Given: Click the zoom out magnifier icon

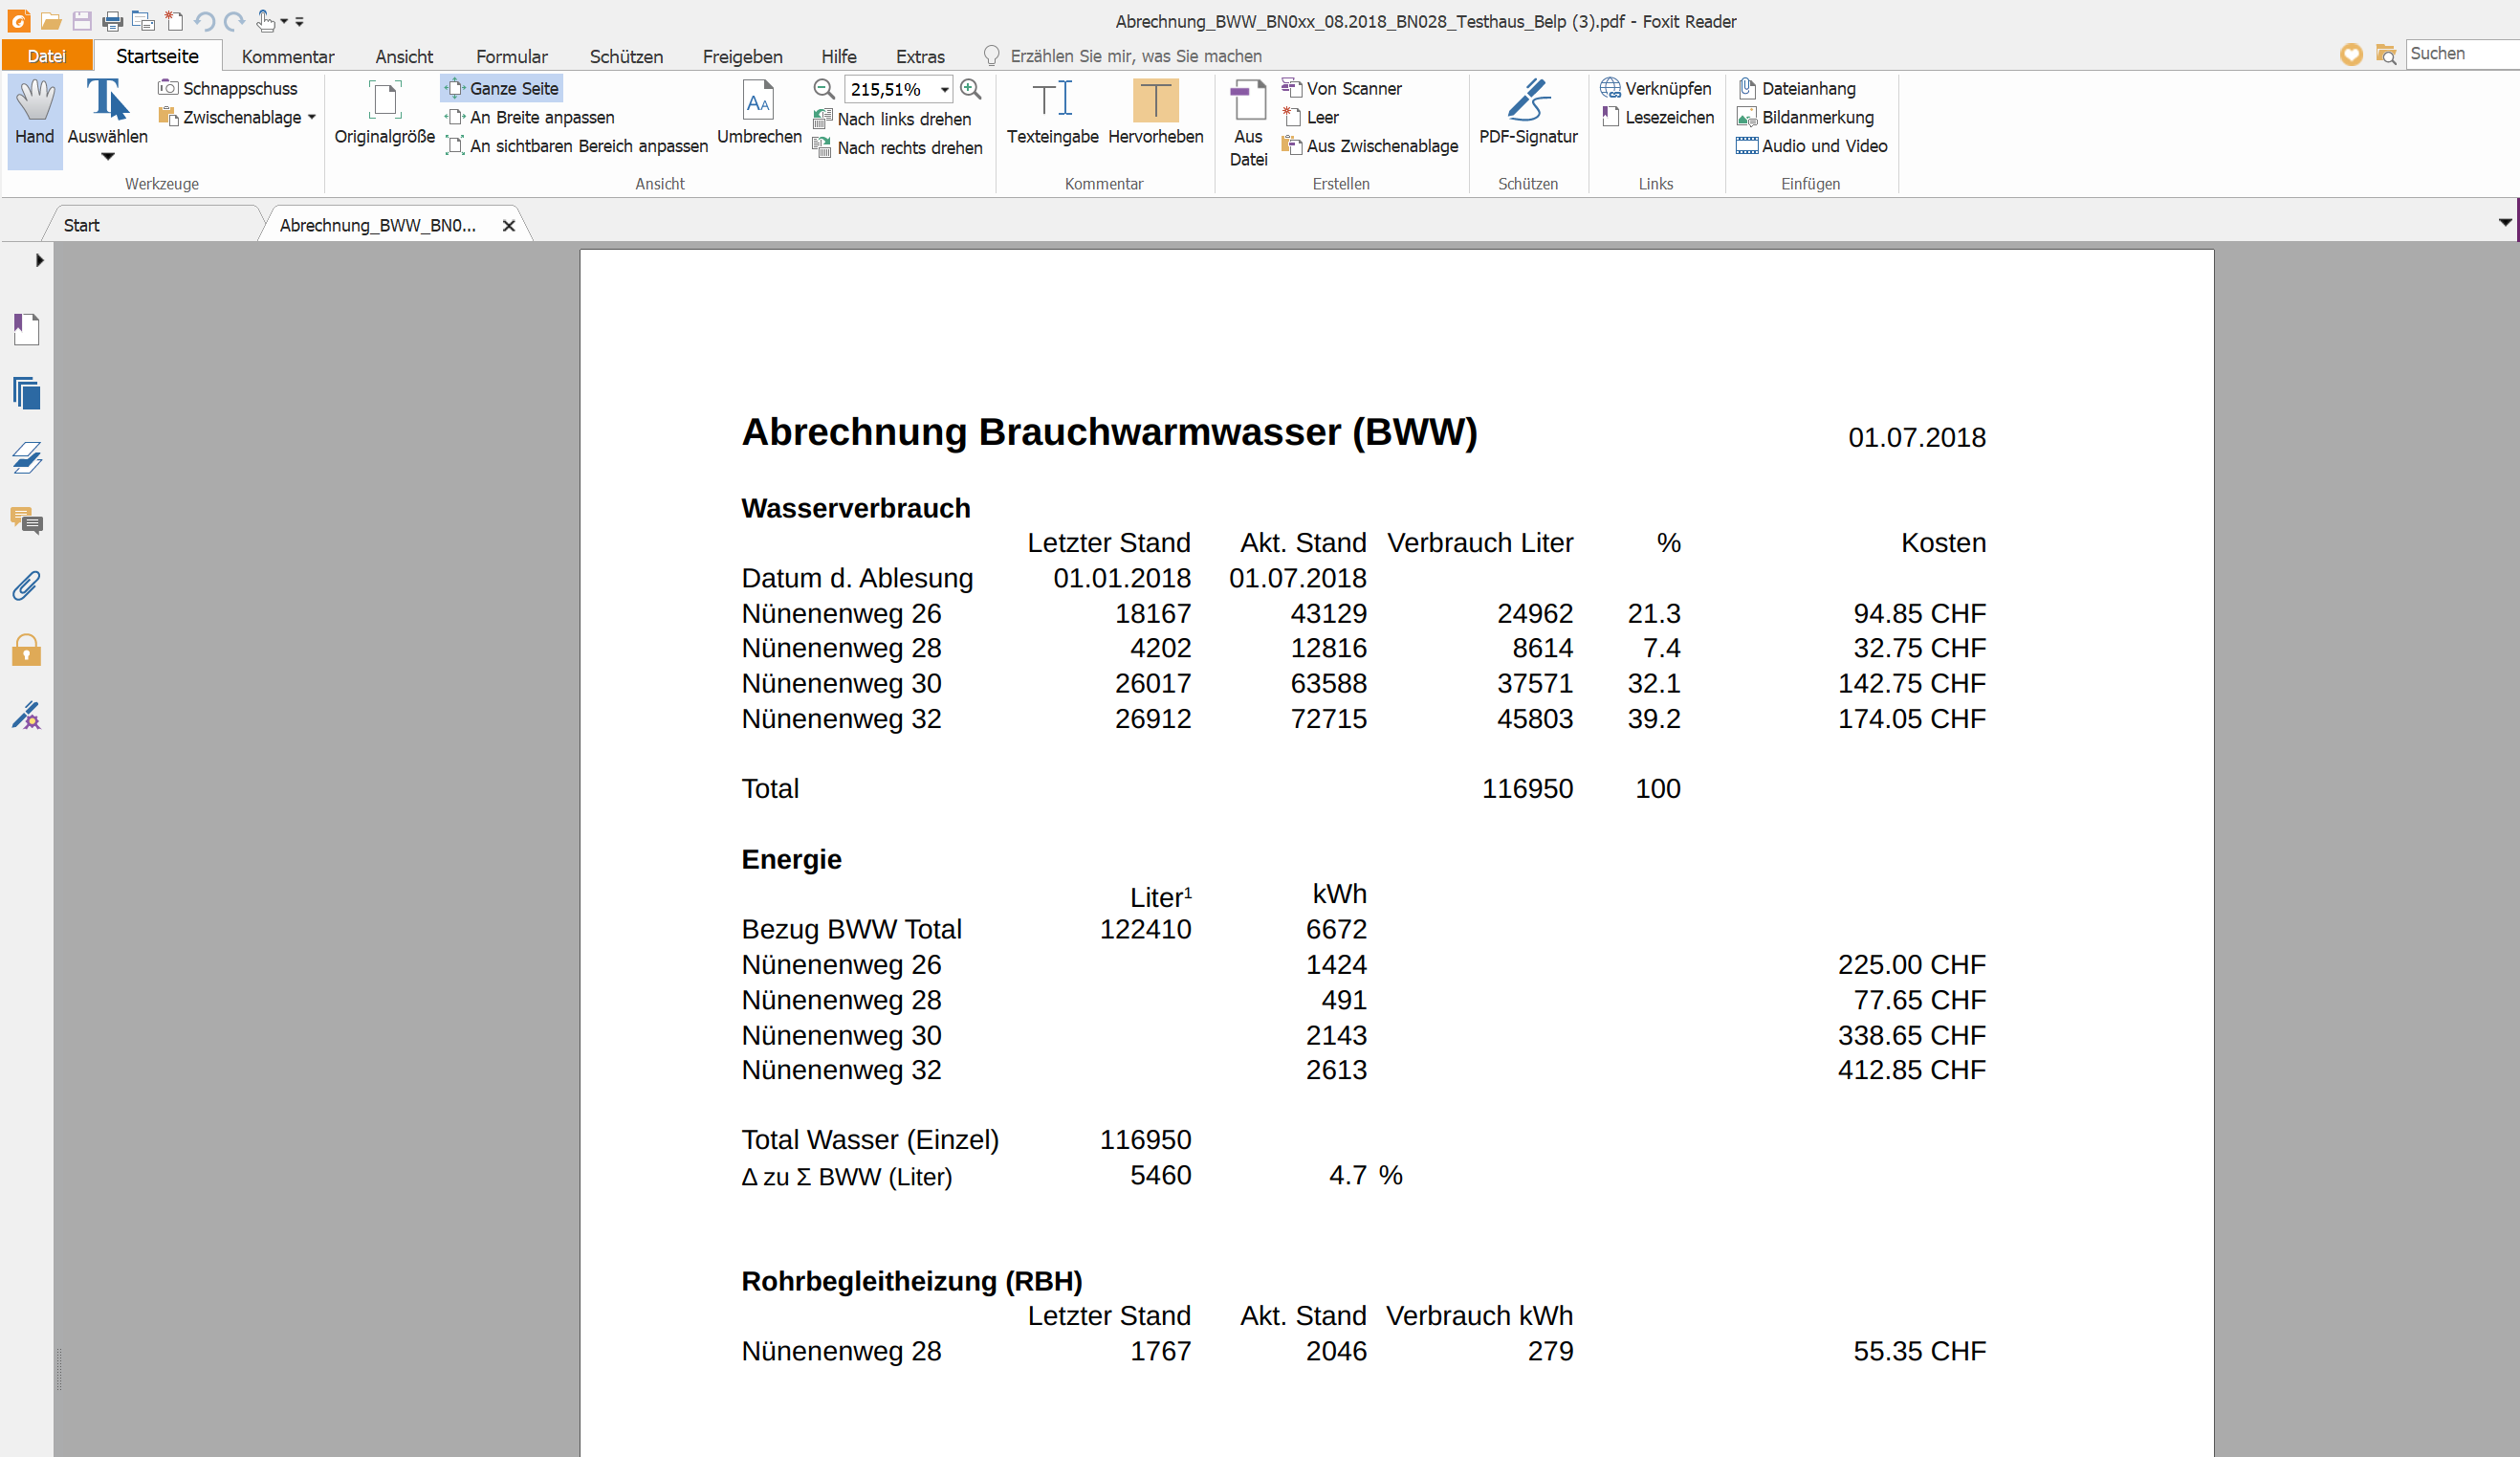Looking at the screenshot, I should tap(824, 89).
